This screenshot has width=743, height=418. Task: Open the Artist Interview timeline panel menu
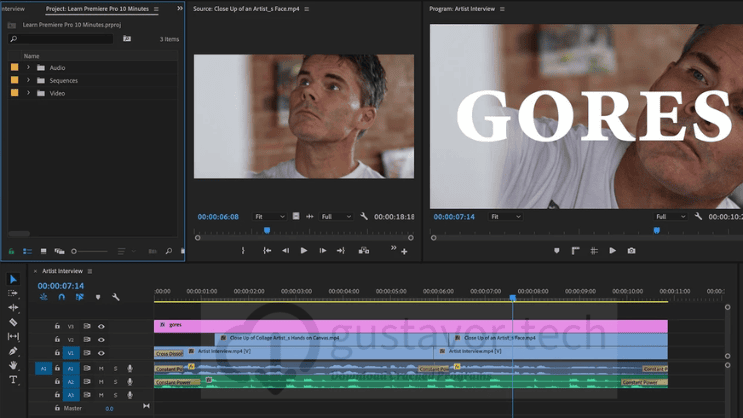90,272
